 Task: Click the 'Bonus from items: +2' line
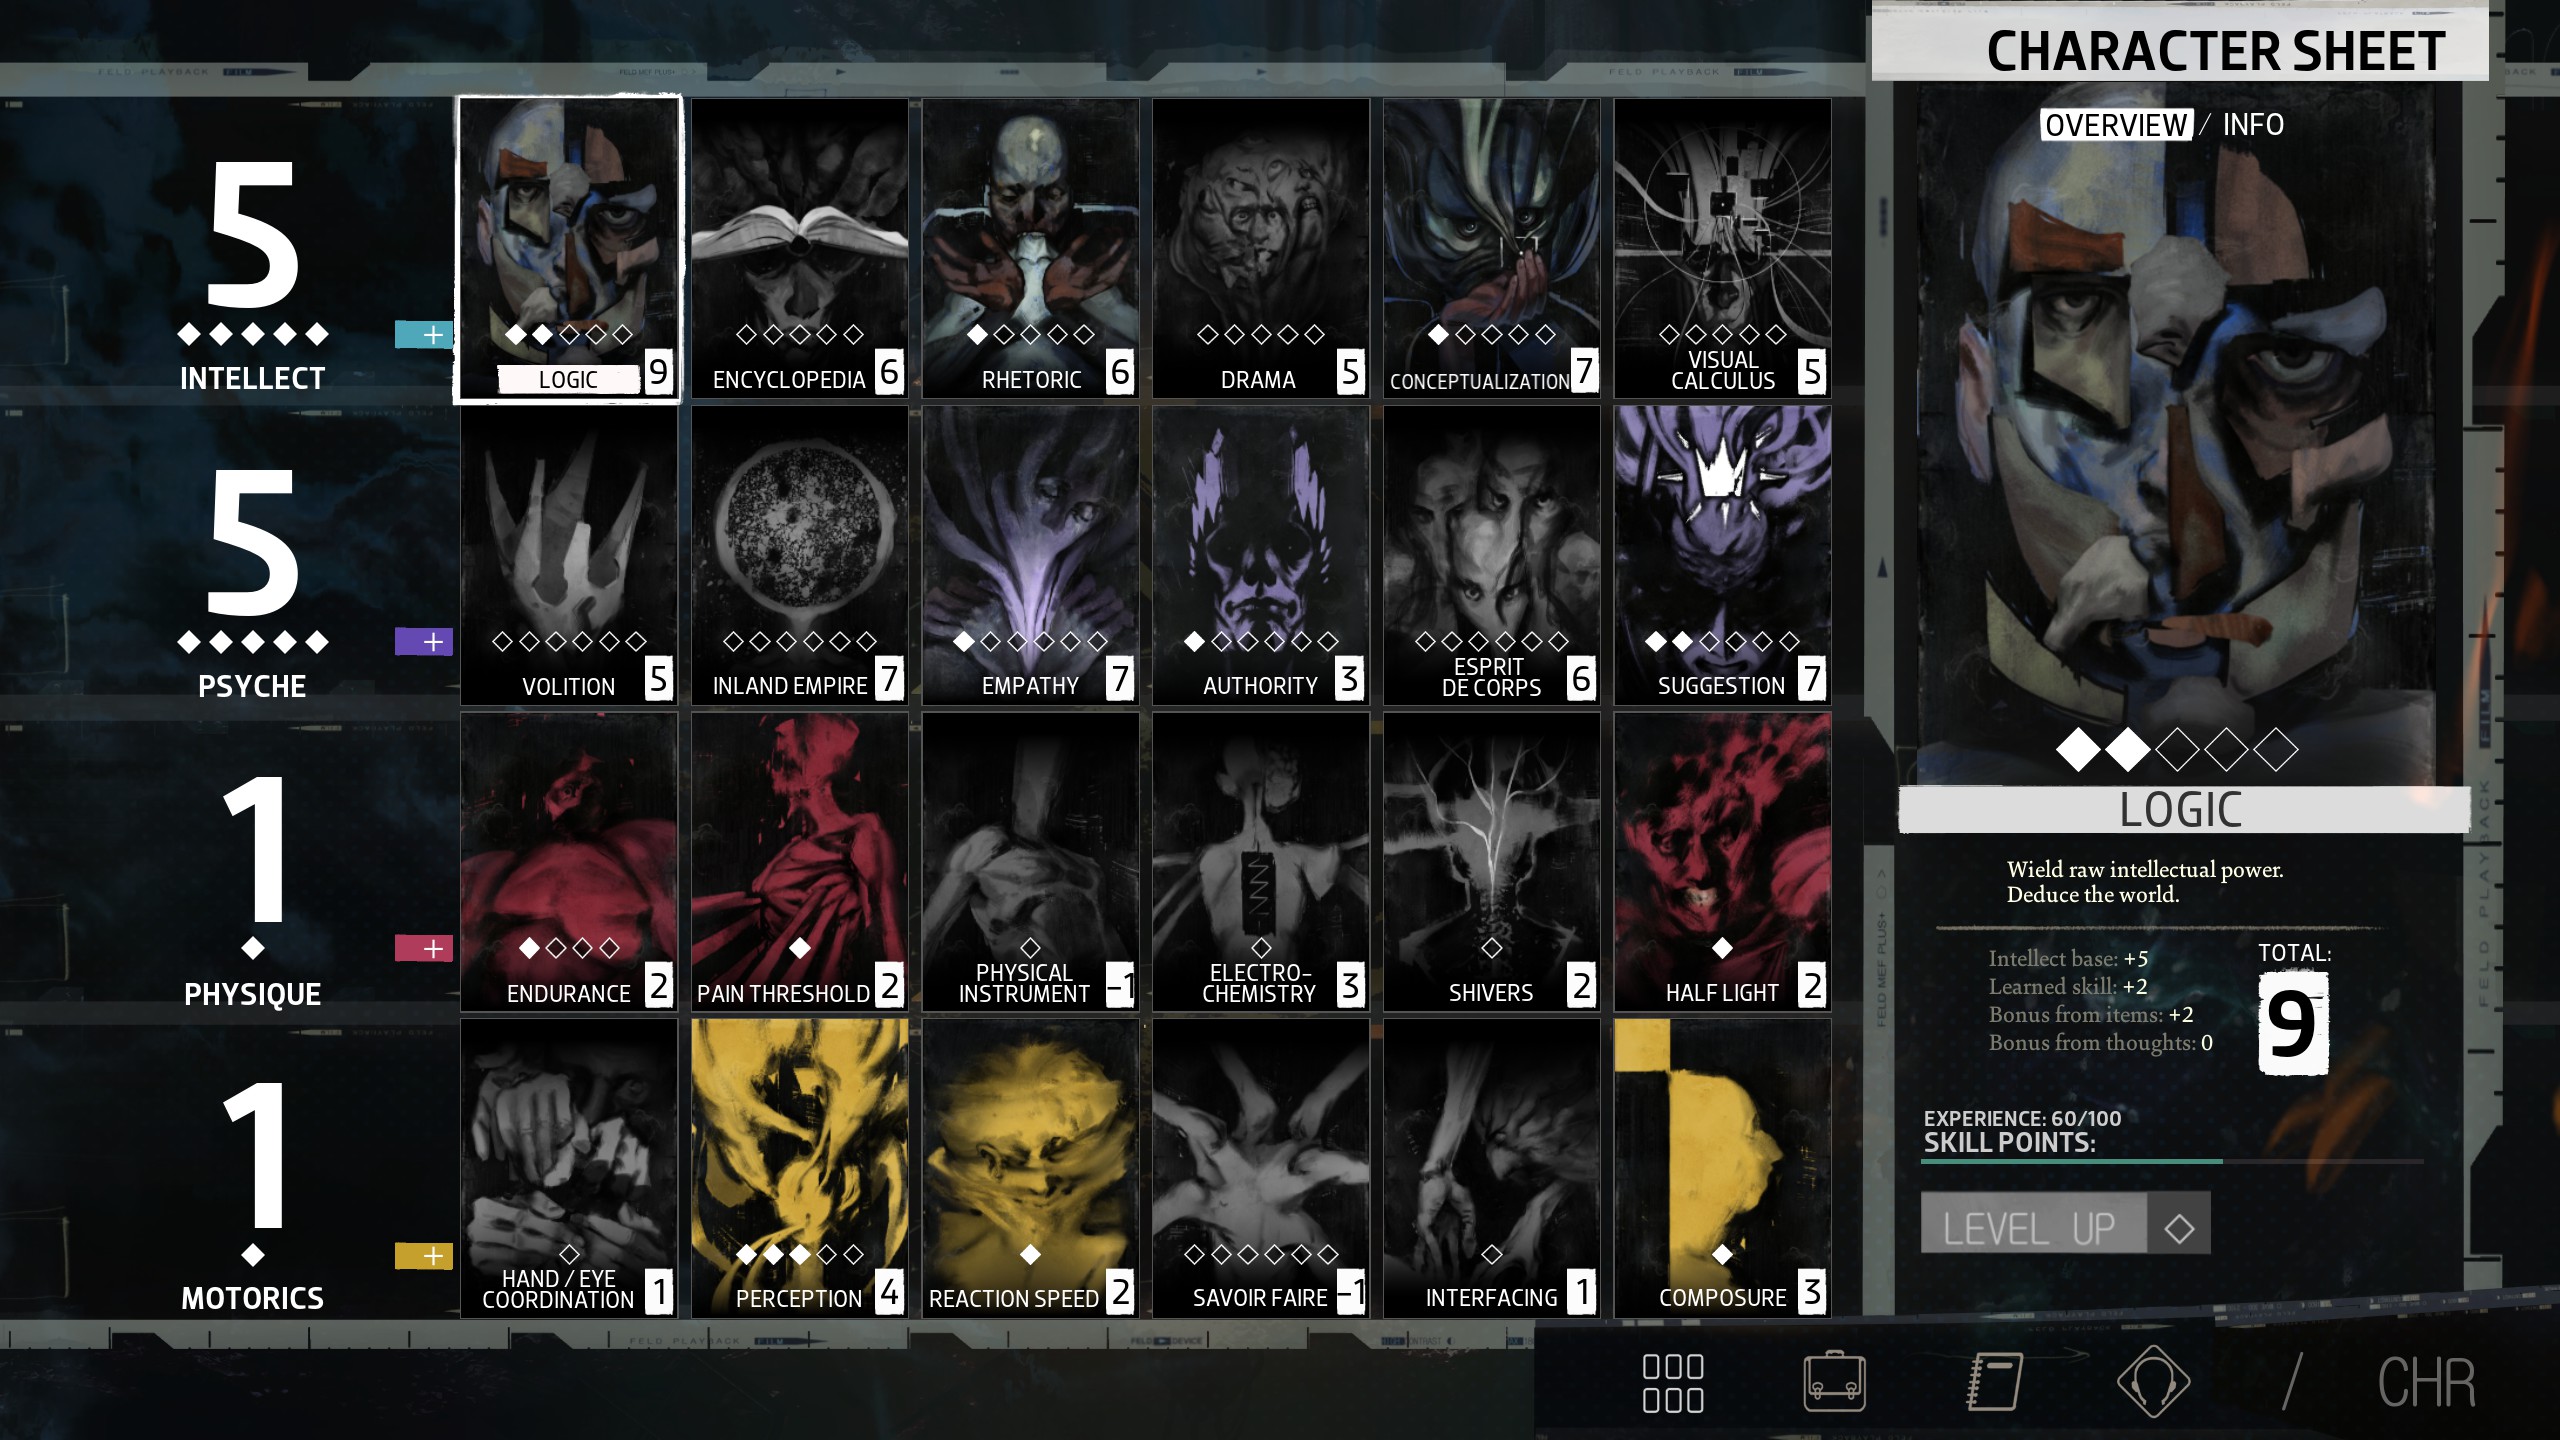(x=2091, y=1015)
